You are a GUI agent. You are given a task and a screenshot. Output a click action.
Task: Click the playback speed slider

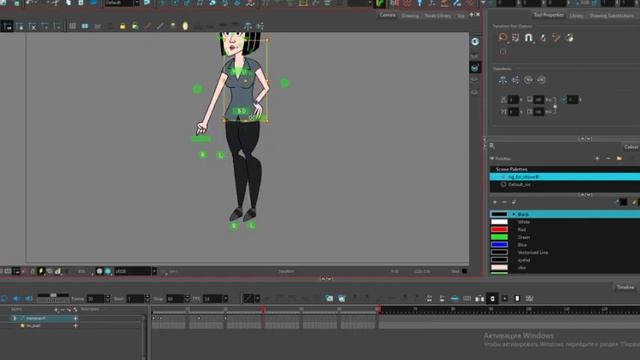coord(53,295)
